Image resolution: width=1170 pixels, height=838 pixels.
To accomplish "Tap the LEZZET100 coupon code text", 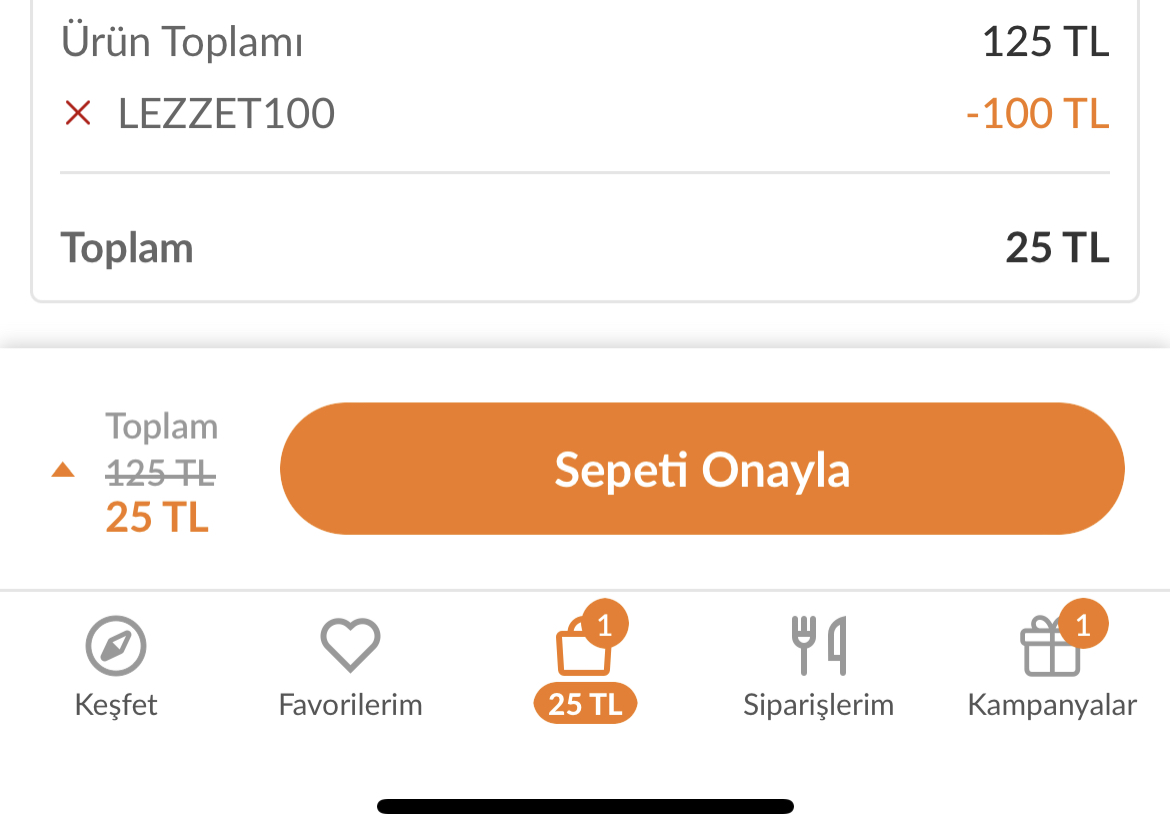I will (226, 114).
